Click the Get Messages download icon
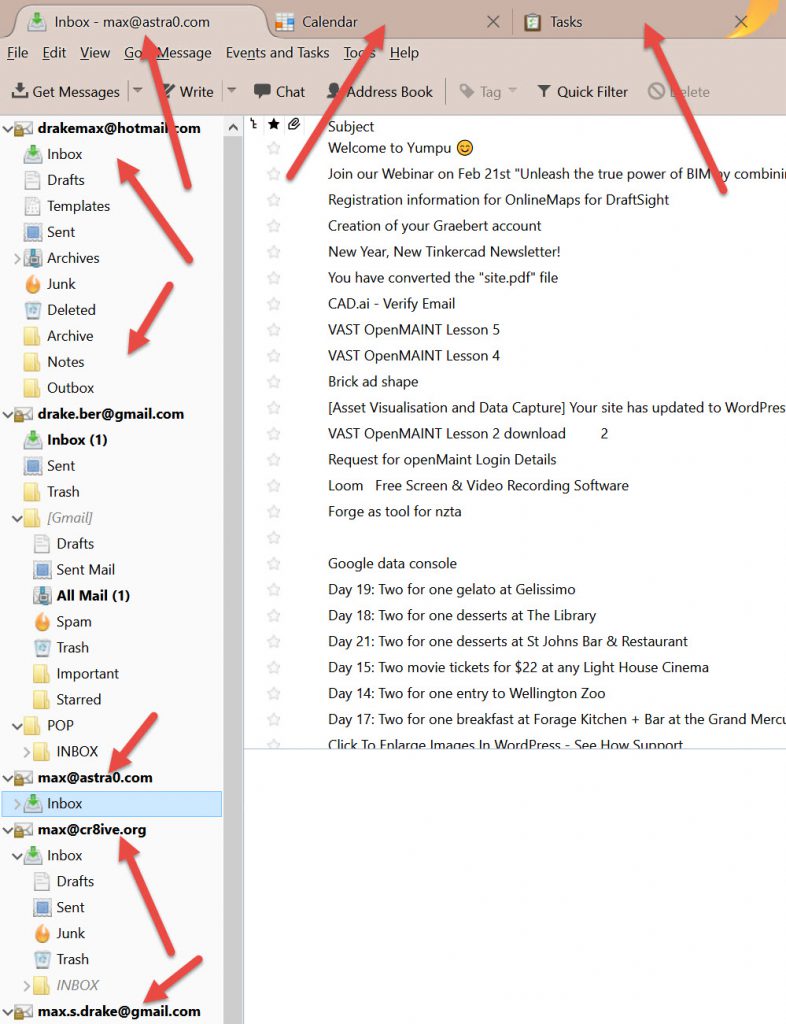Image resolution: width=786 pixels, height=1024 pixels. point(19,91)
